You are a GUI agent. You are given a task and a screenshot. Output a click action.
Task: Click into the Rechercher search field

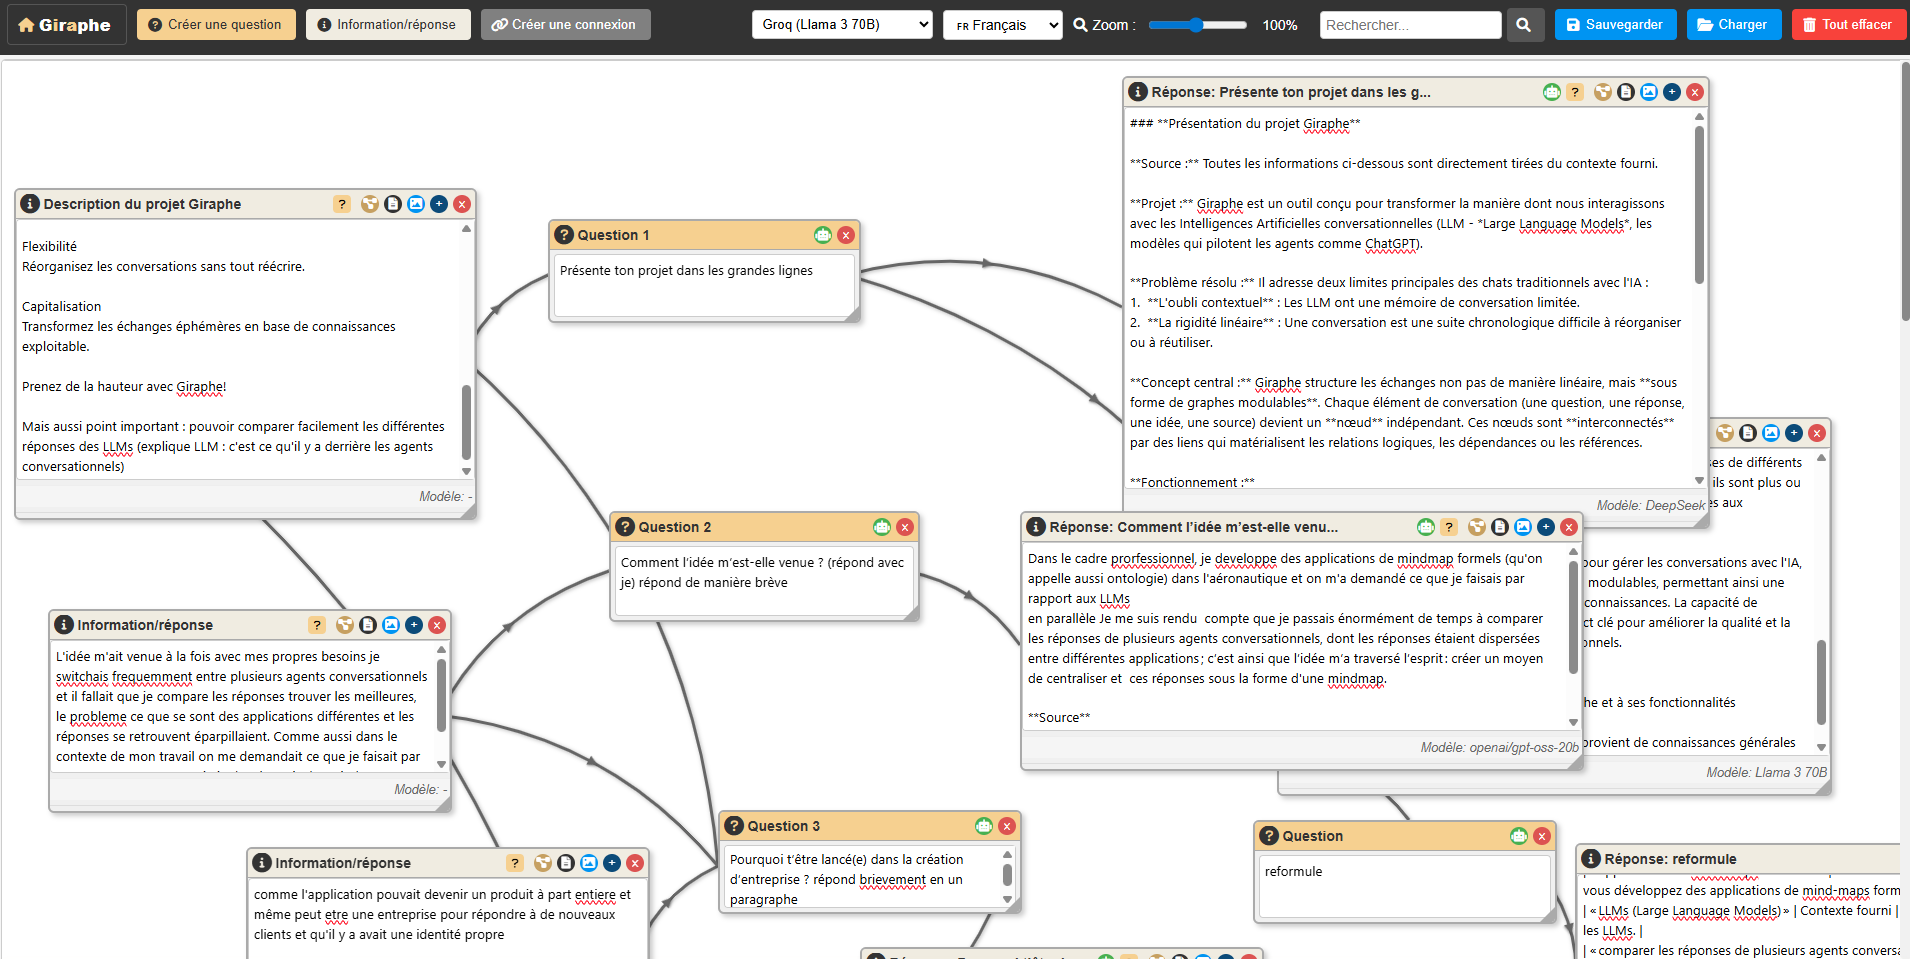point(1410,25)
